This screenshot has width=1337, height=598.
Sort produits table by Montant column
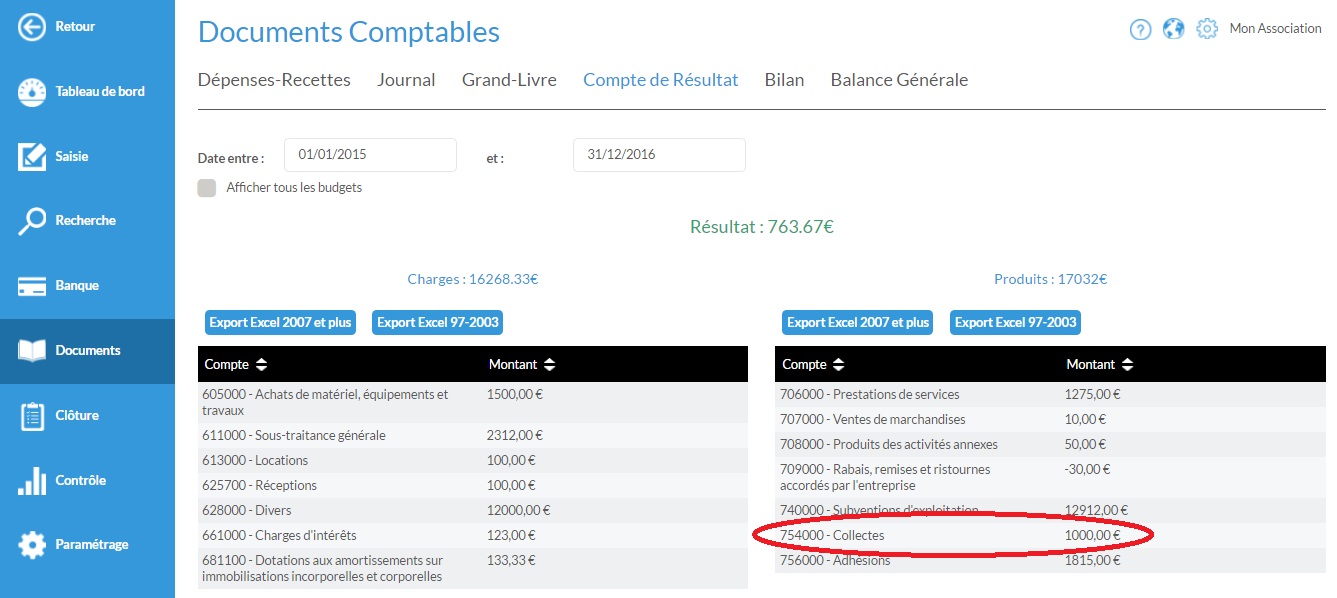1127,365
